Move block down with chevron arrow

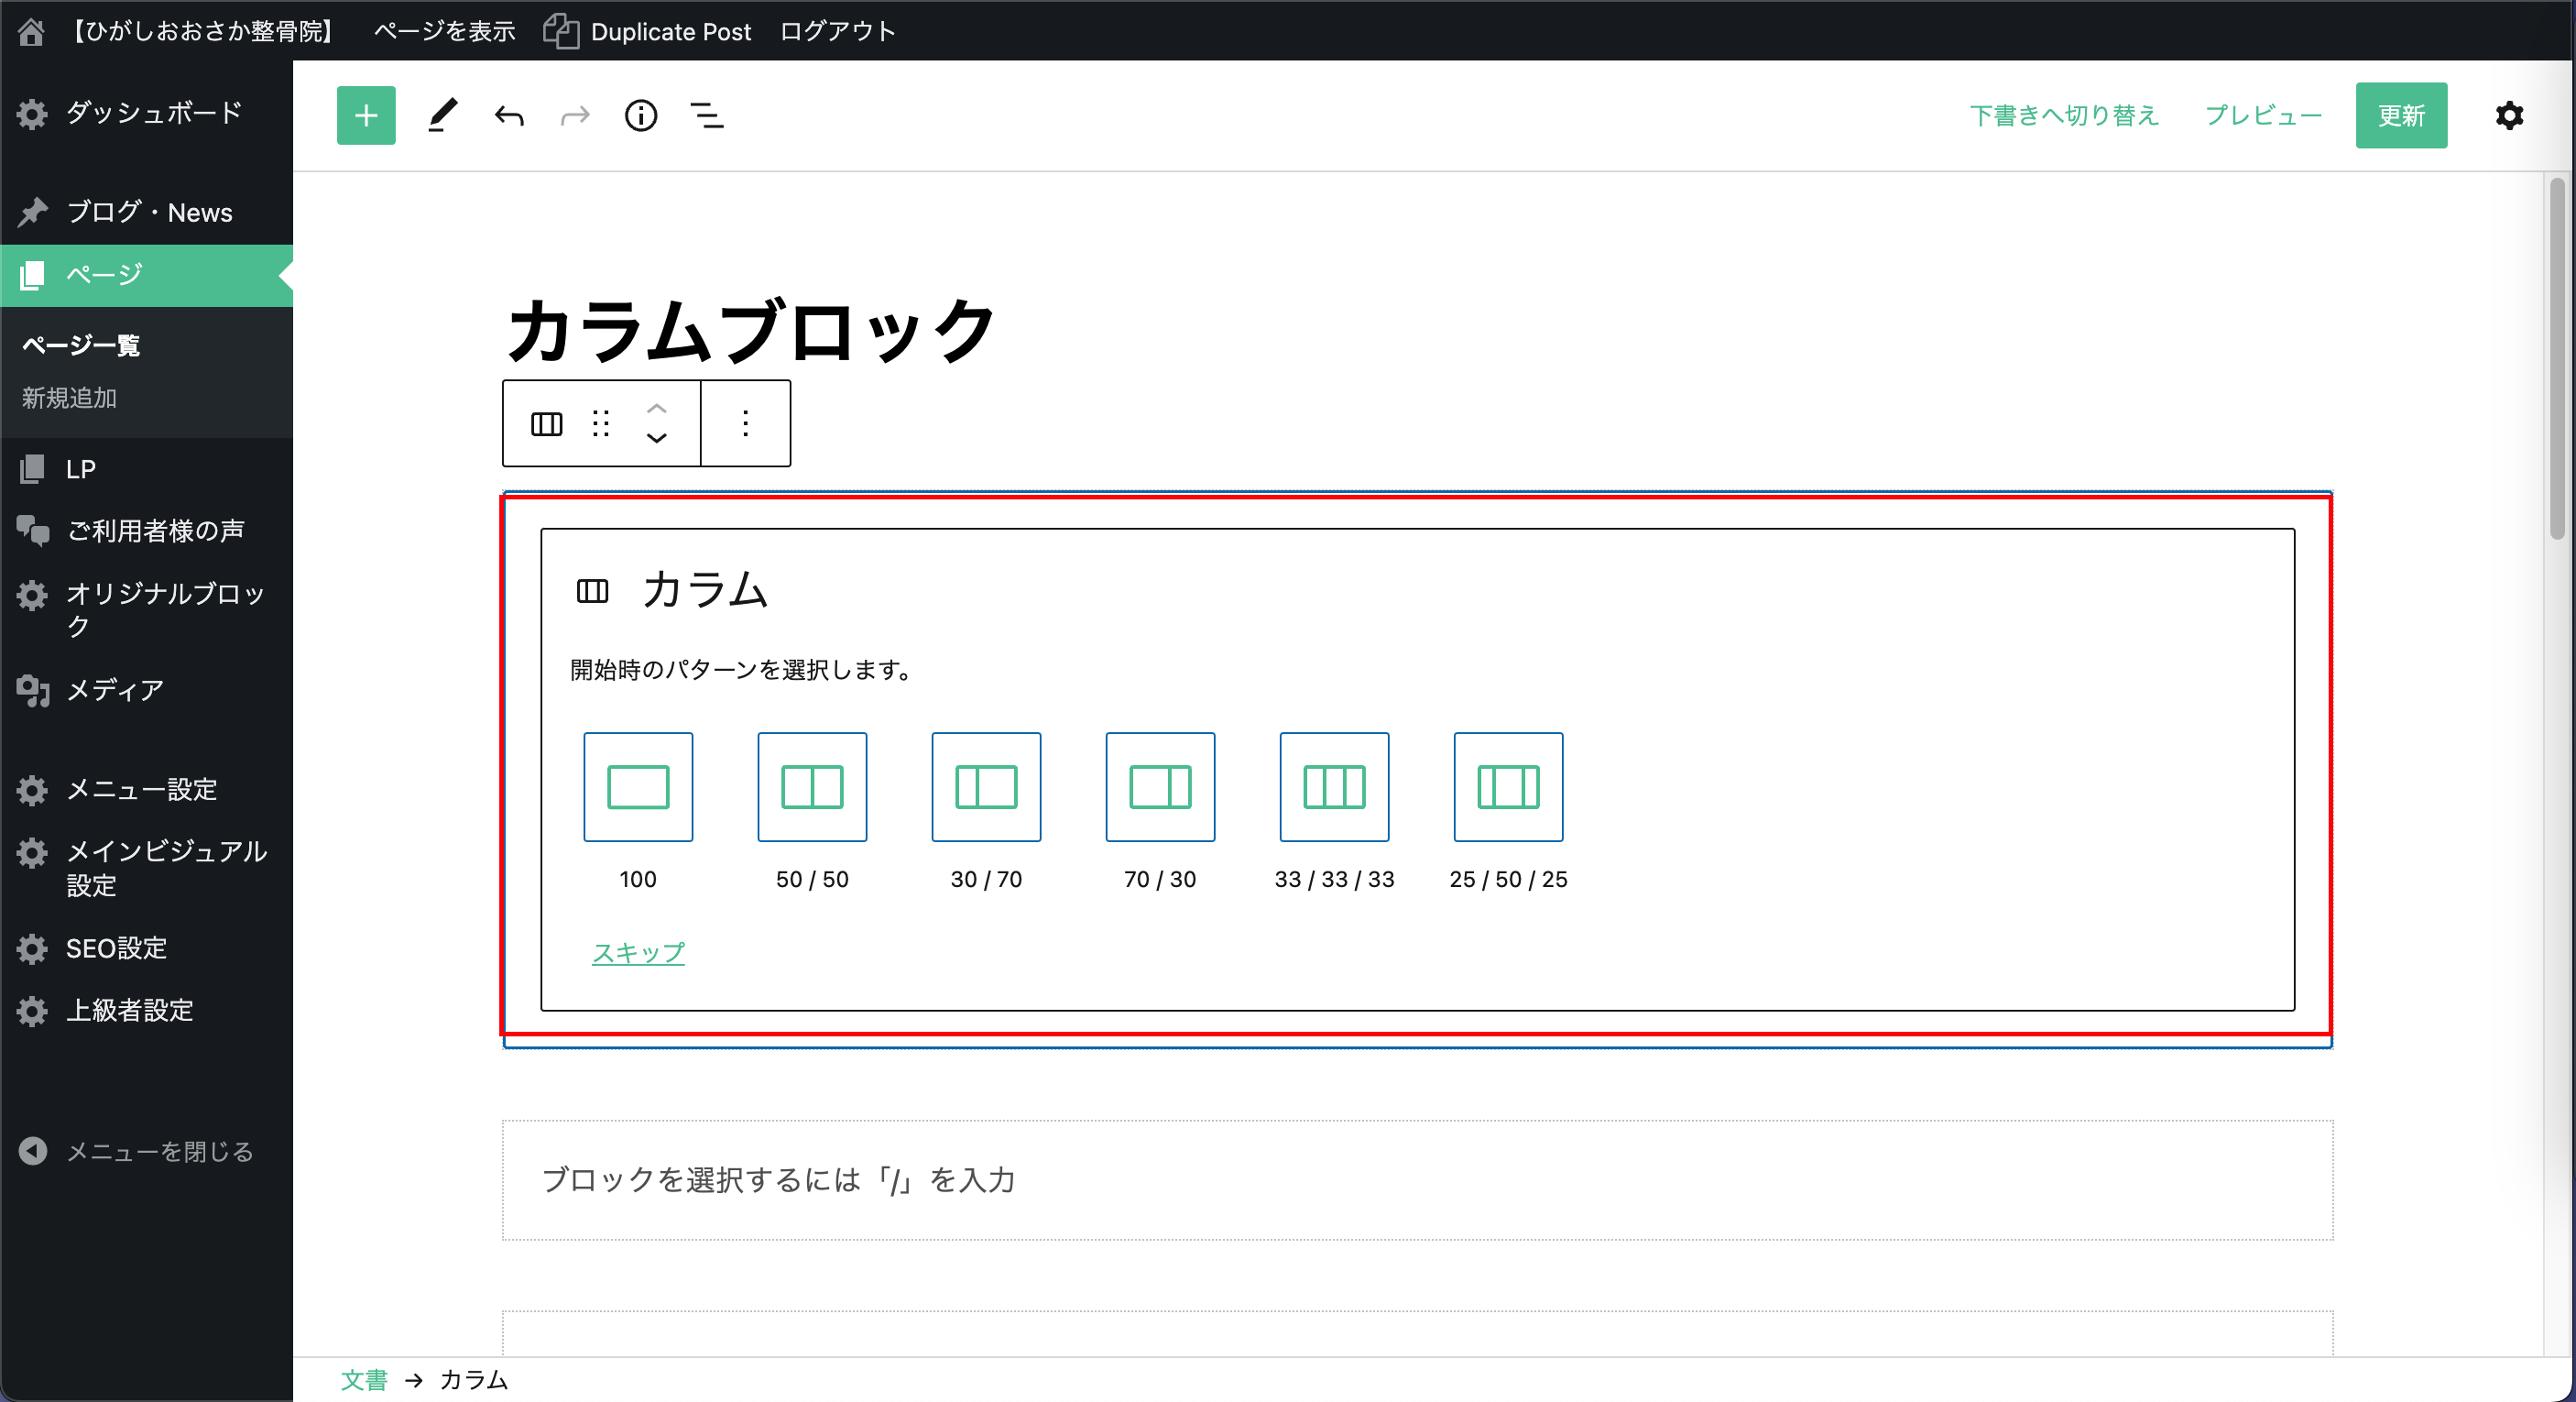(656, 439)
